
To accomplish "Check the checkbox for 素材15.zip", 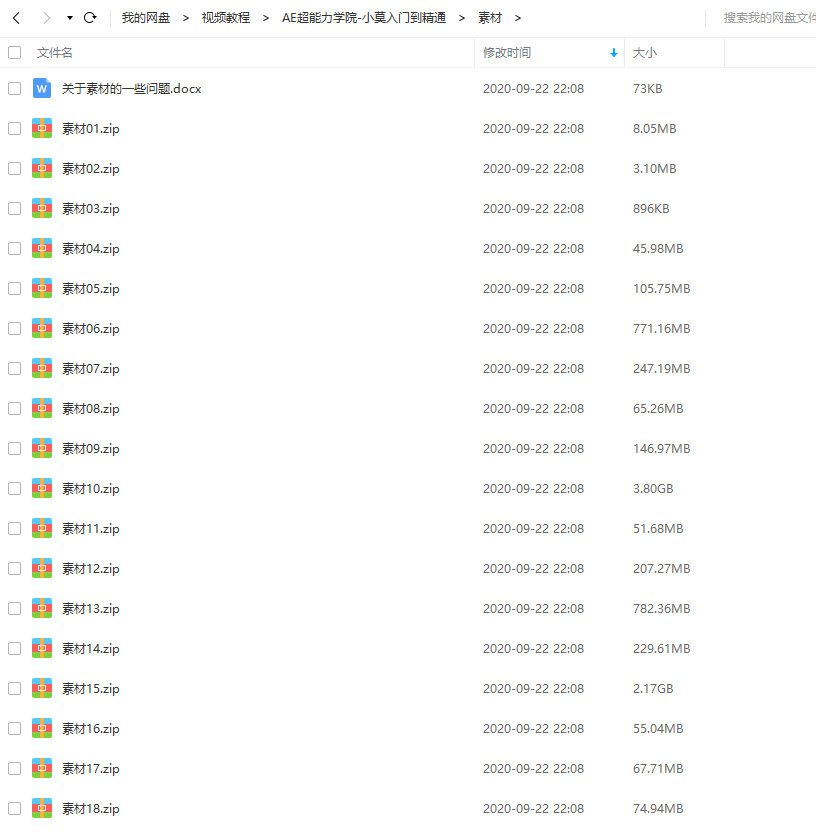I will [x=14, y=688].
